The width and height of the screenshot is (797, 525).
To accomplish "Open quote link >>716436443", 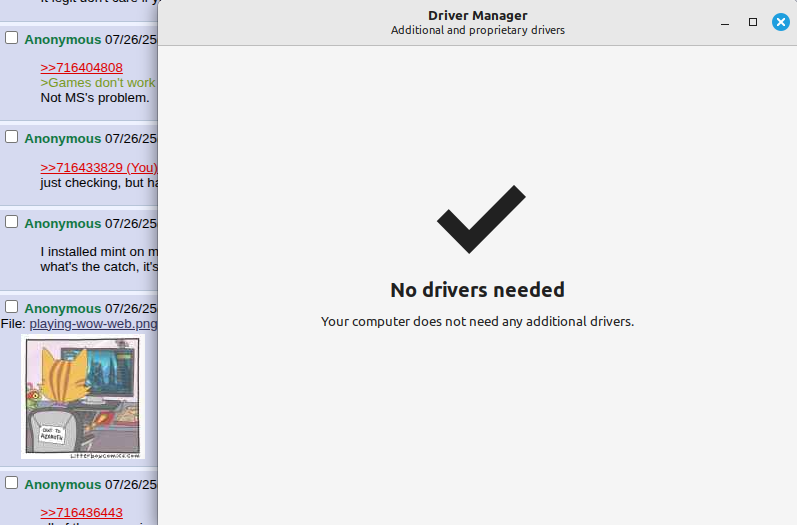I will click(x=81, y=512).
